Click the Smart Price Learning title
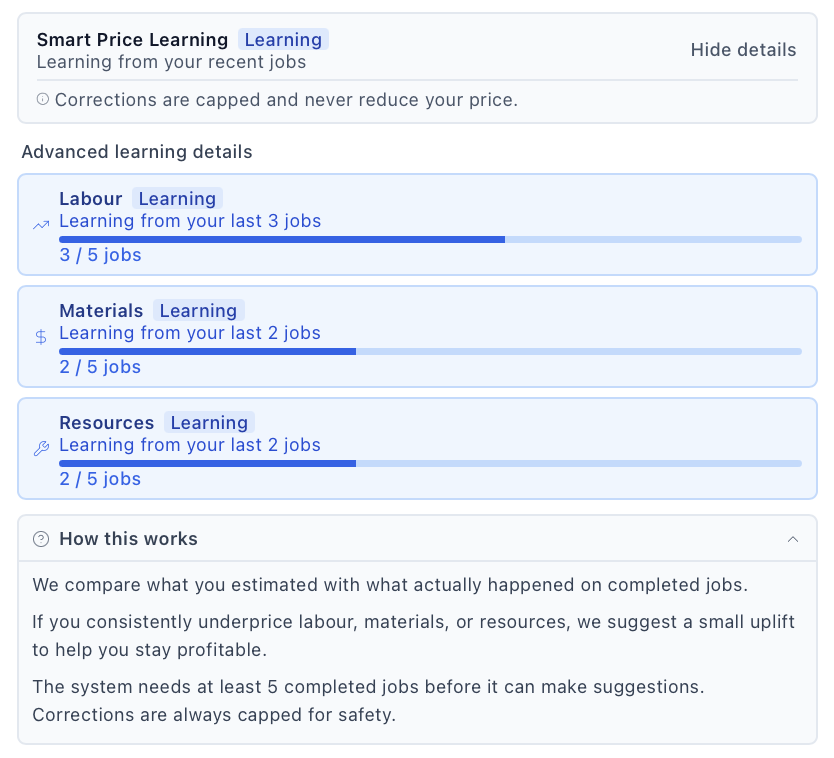The width and height of the screenshot is (834, 758). pyautogui.click(x=132, y=39)
